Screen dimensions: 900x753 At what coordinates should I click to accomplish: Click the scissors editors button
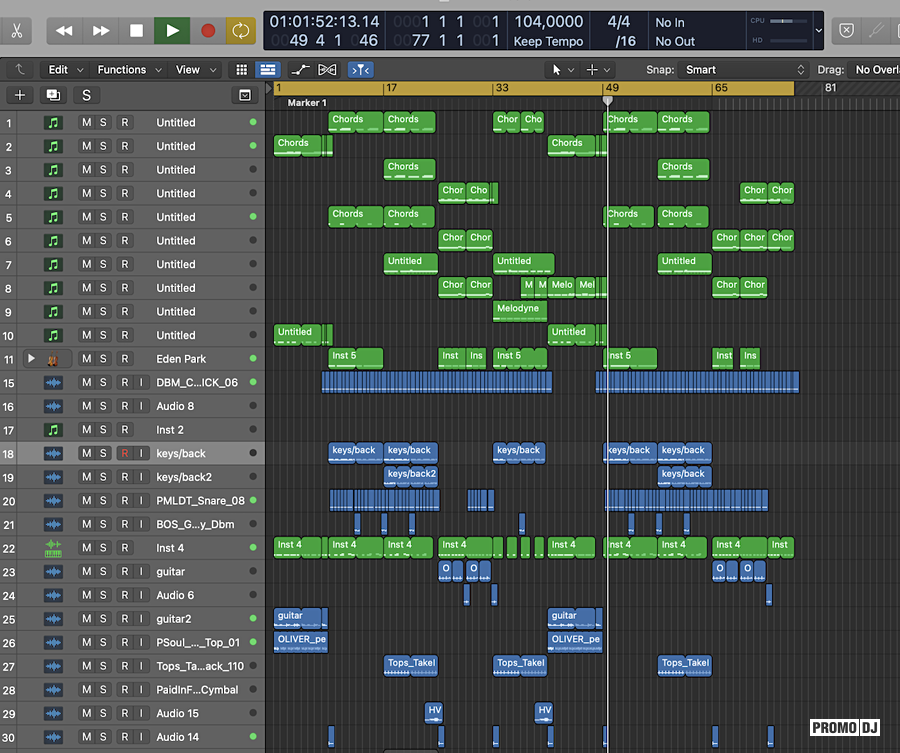click(17, 30)
